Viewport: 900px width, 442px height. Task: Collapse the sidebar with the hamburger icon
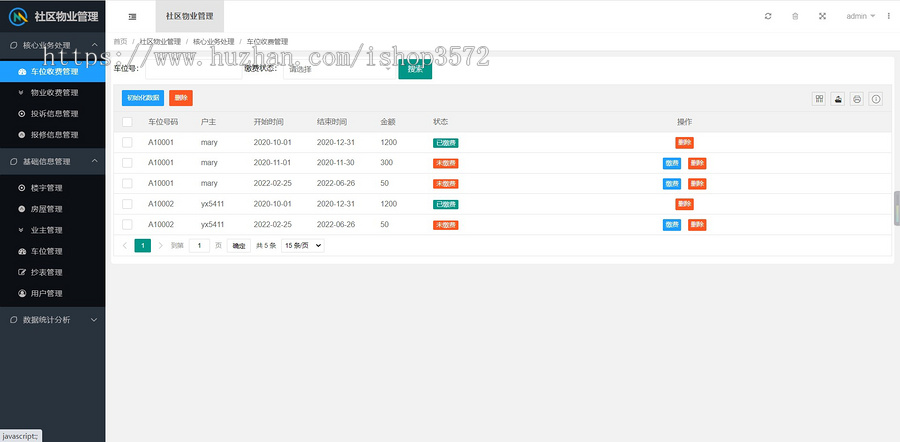(133, 17)
